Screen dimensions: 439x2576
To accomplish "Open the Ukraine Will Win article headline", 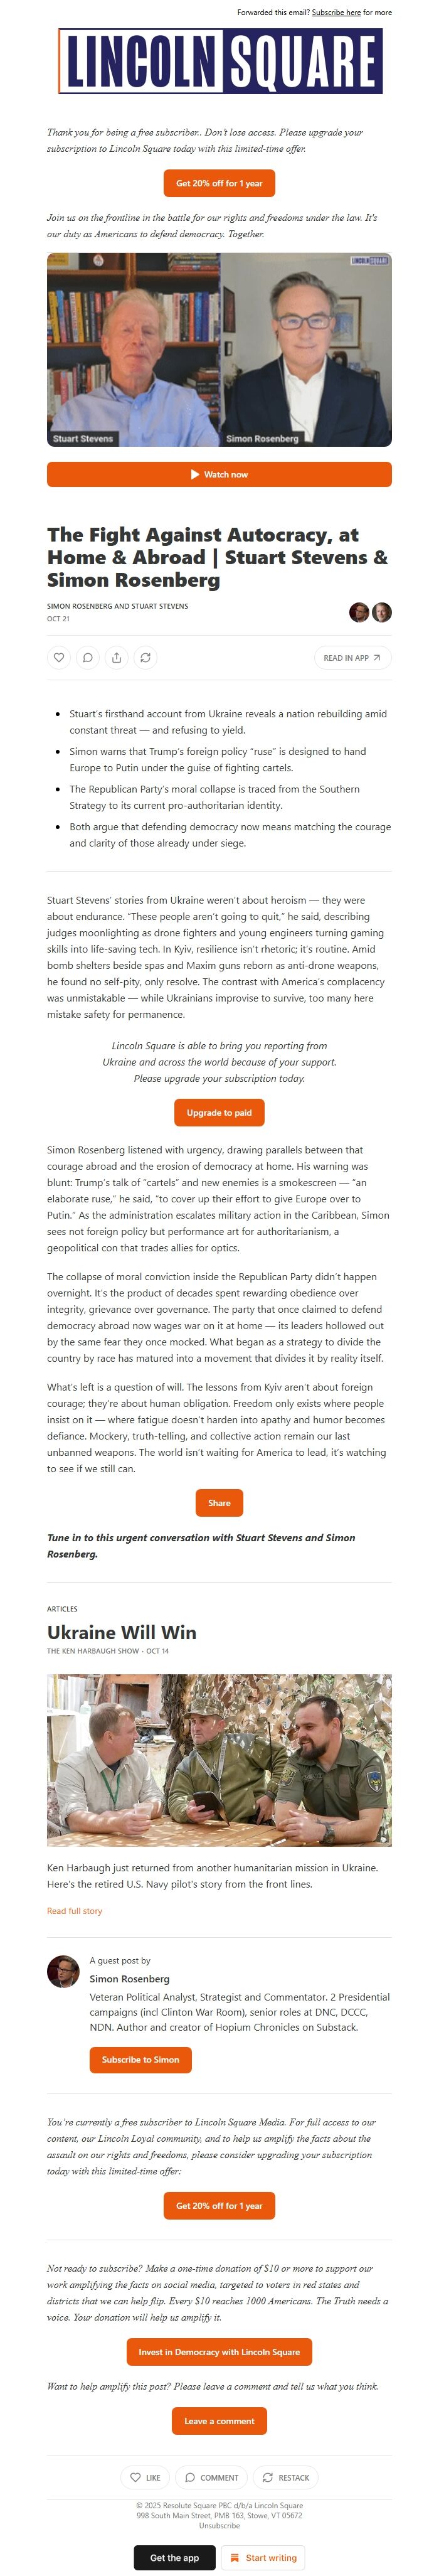I will click(x=122, y=1631).
